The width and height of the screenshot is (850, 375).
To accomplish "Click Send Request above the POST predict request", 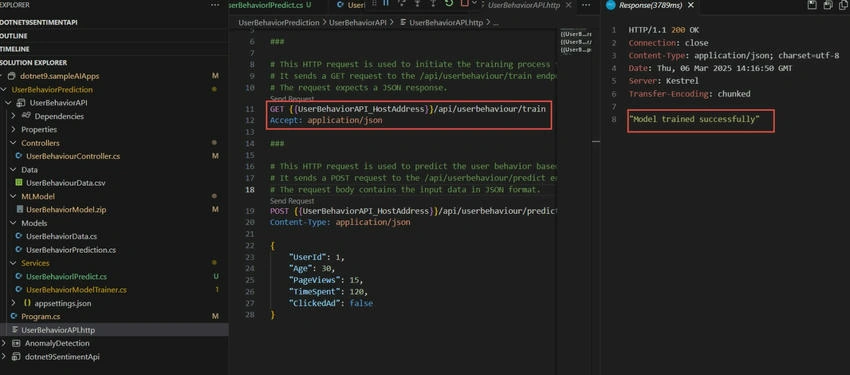I will tap(292, 201).
